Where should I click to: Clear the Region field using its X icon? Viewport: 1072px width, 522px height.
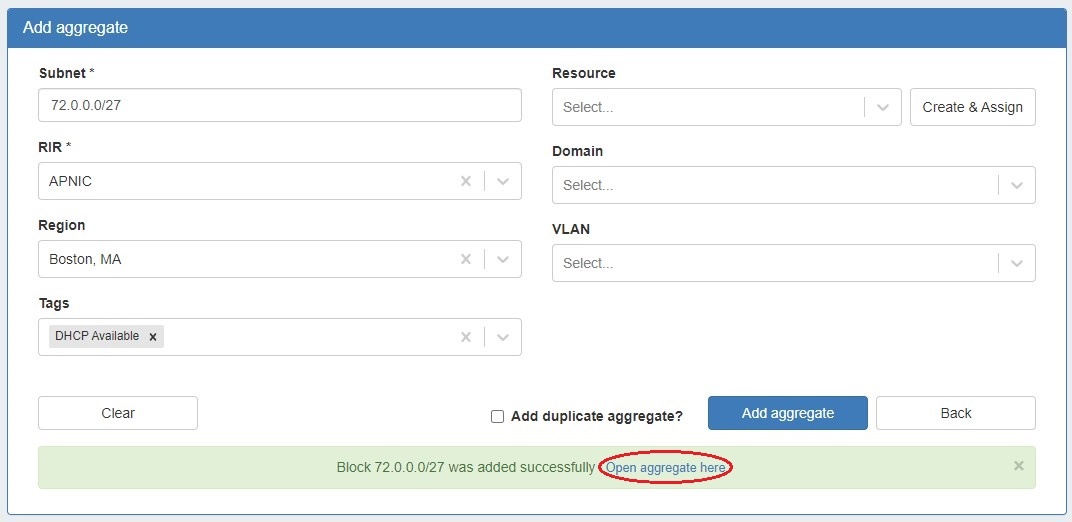pyautogui.click(x=465, y=259)
